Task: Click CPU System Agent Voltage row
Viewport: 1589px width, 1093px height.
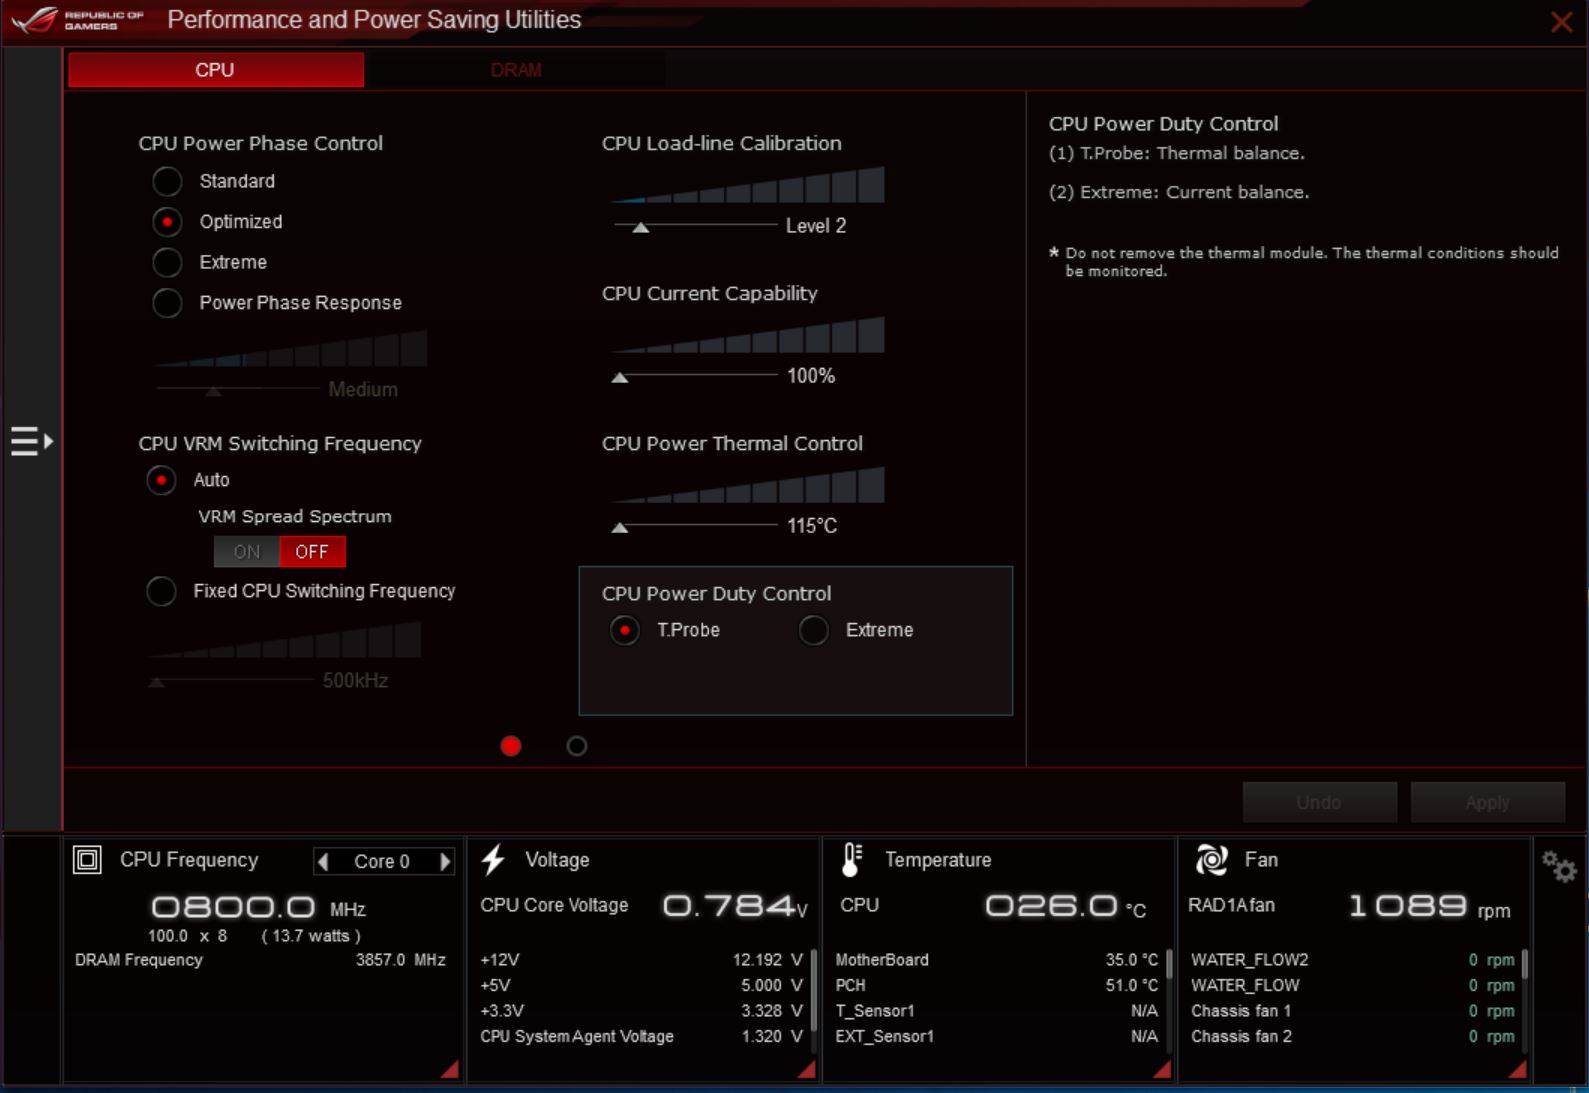Action: [x=641, y=1036]
